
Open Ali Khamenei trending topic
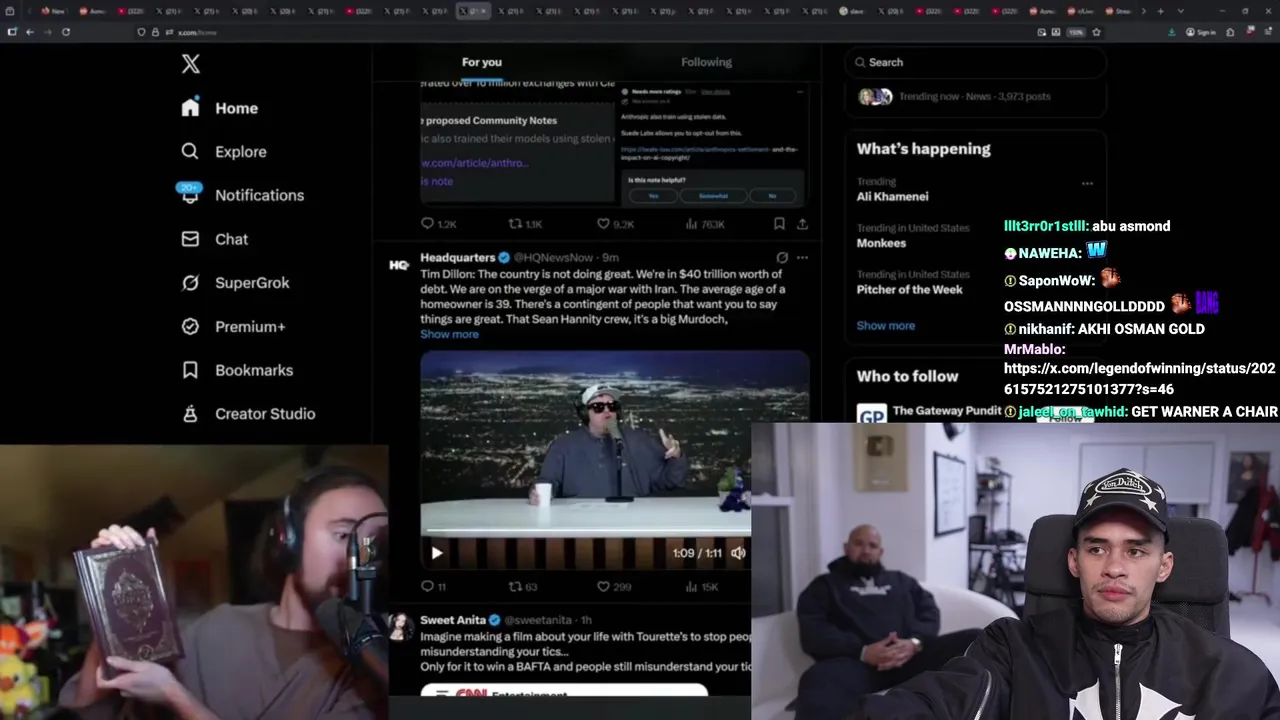(x=892, y=197)
